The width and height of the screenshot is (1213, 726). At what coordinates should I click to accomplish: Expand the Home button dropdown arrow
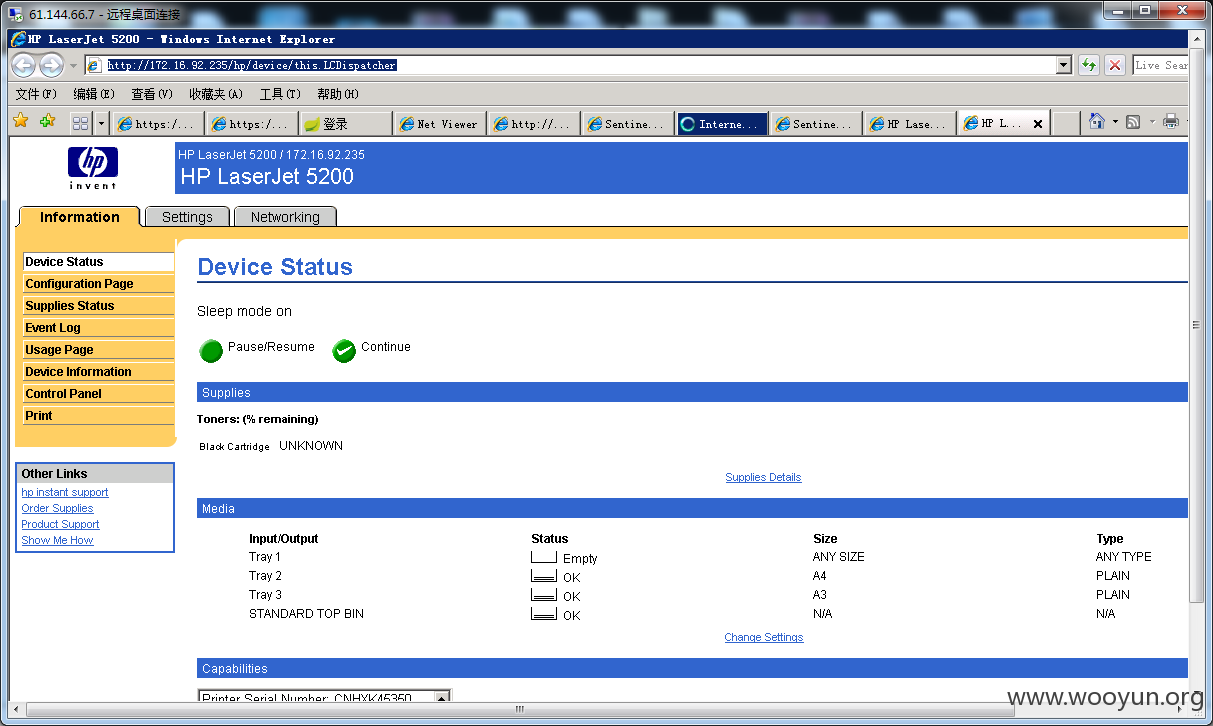tap(1115, 122)
